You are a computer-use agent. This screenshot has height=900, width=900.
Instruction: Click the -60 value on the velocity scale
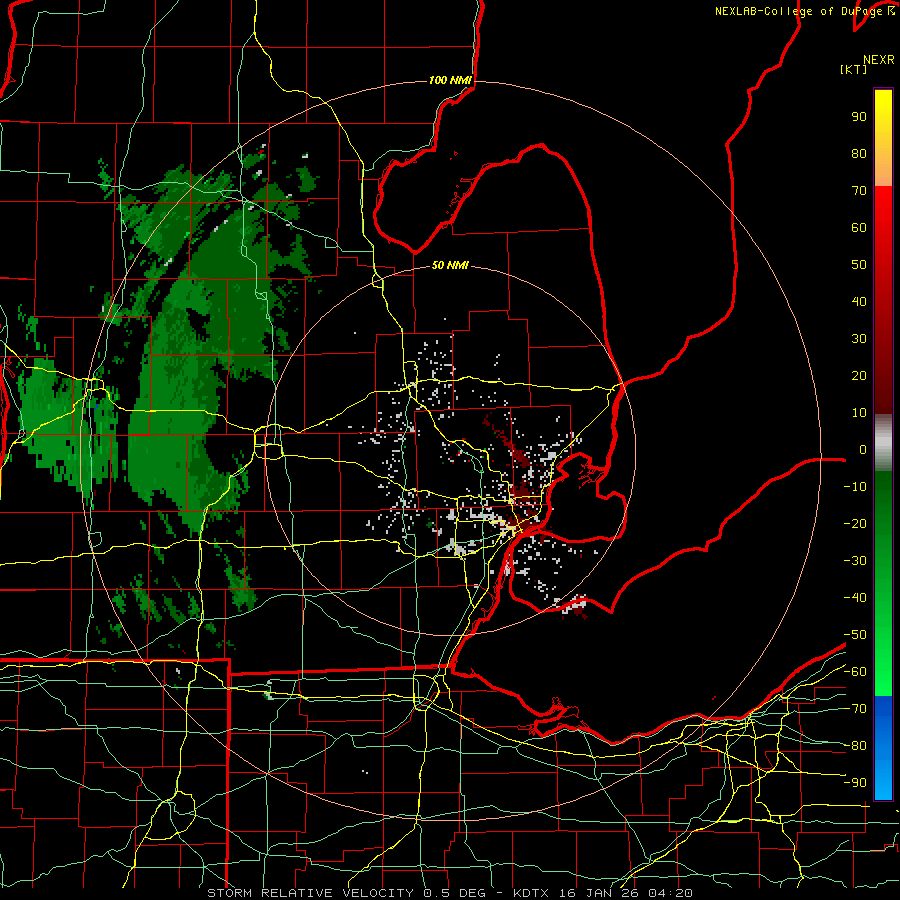pos(855,672)
